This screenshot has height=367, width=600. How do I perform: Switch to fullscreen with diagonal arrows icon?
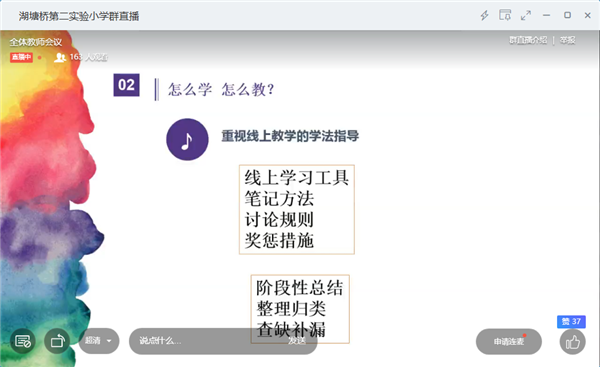point(526,15)
